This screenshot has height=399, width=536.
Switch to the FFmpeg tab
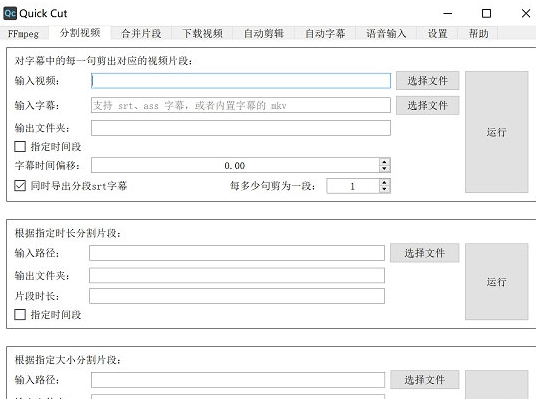point(24,34)
